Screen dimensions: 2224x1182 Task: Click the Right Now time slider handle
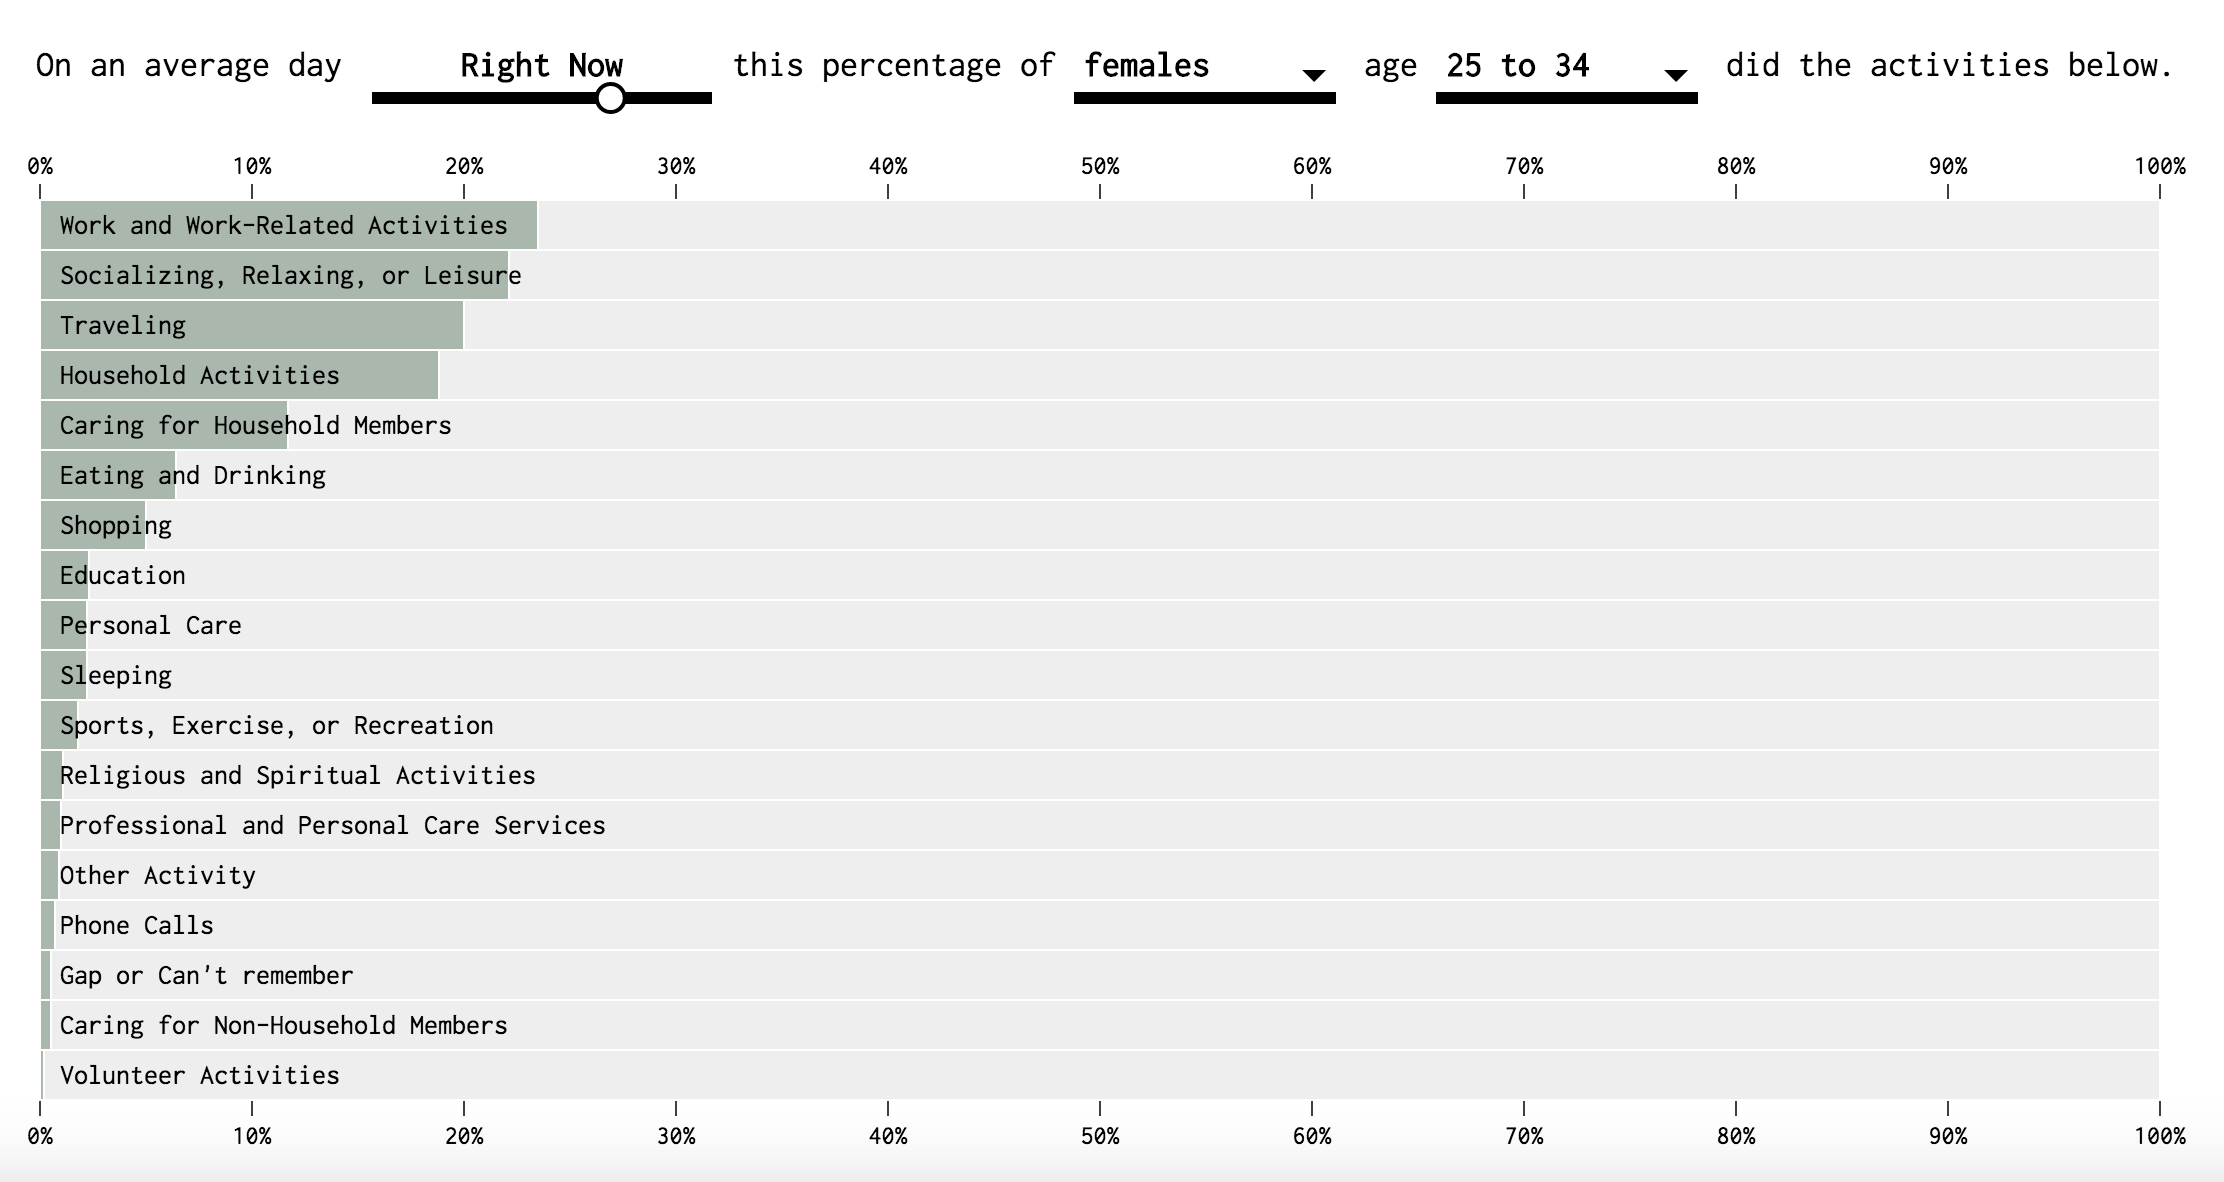[610, 98]
